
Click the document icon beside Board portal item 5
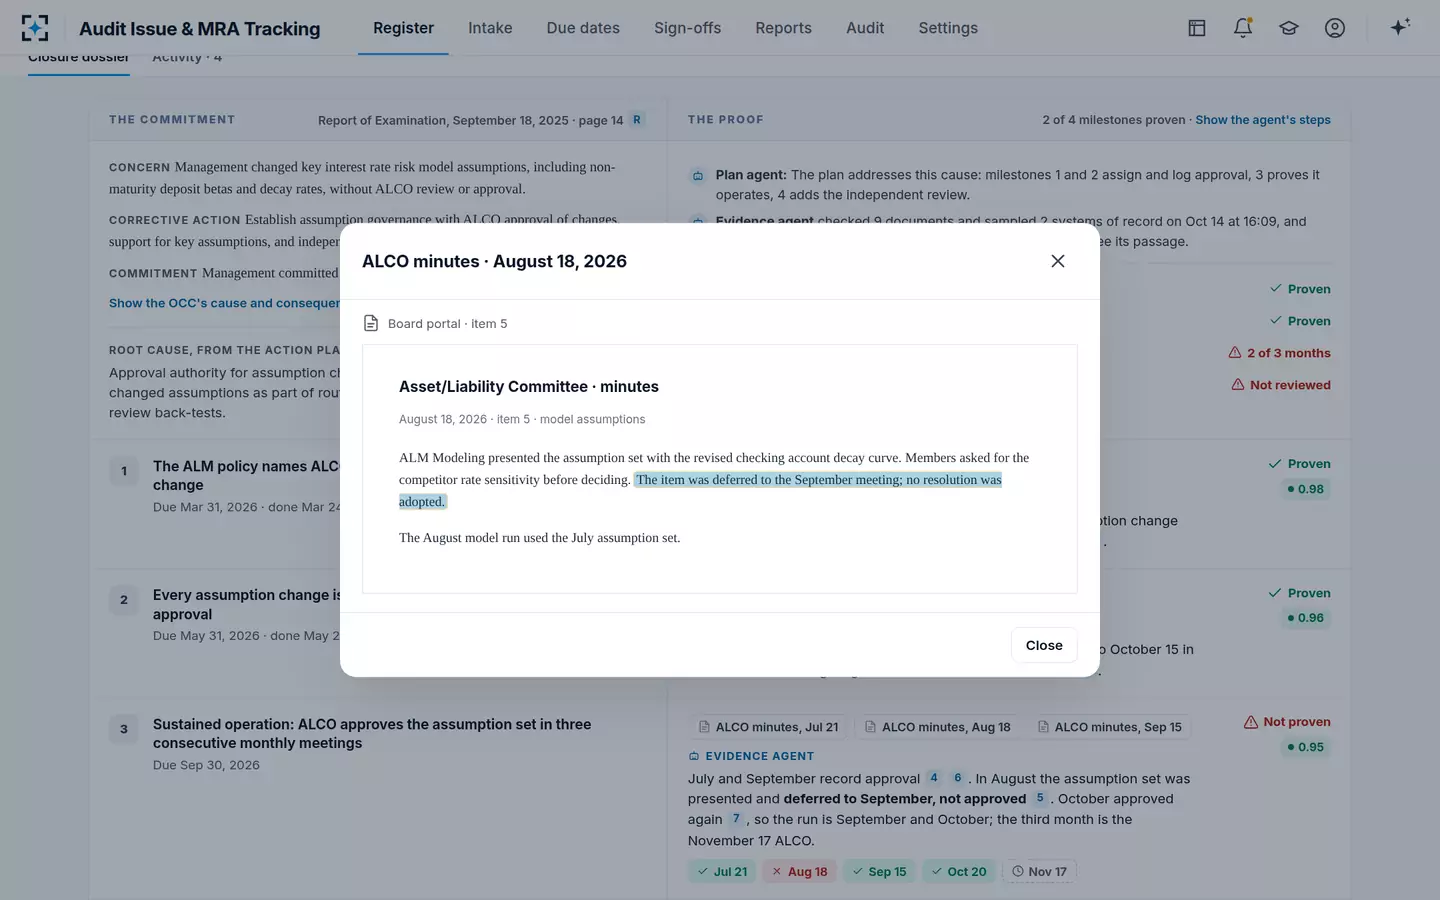pos(371,323)
